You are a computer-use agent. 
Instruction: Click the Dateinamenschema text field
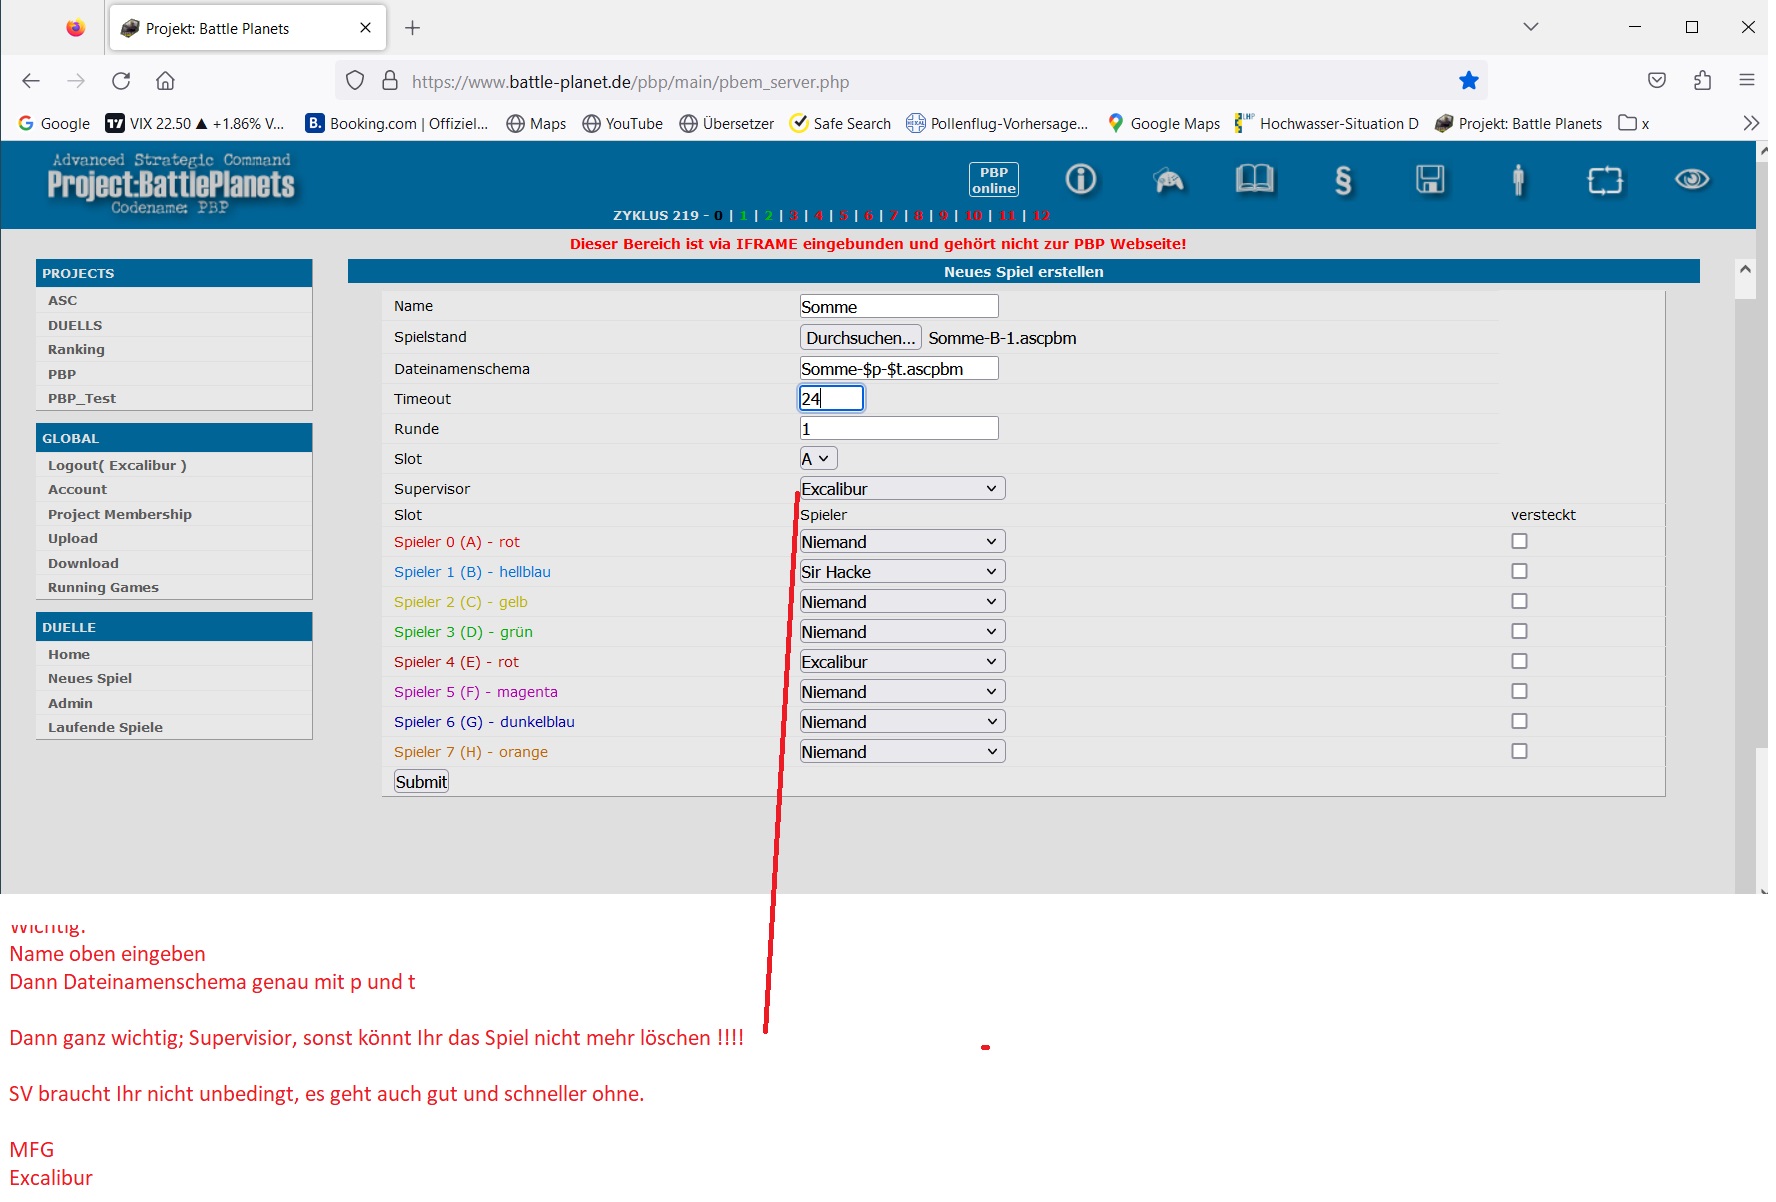pyautogui.click(x=898, y=369)
